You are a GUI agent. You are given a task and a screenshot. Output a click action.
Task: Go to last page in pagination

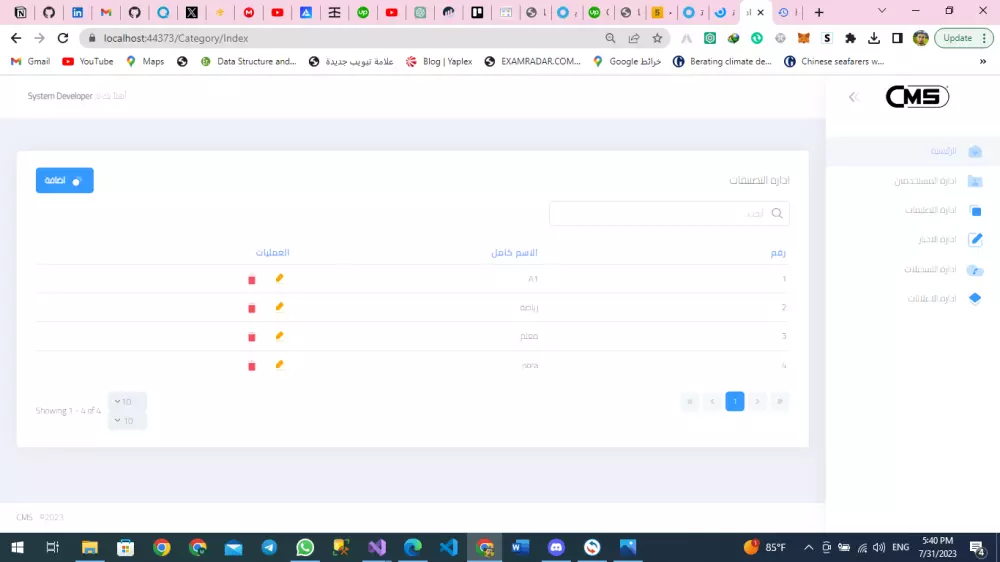point(689,401)
